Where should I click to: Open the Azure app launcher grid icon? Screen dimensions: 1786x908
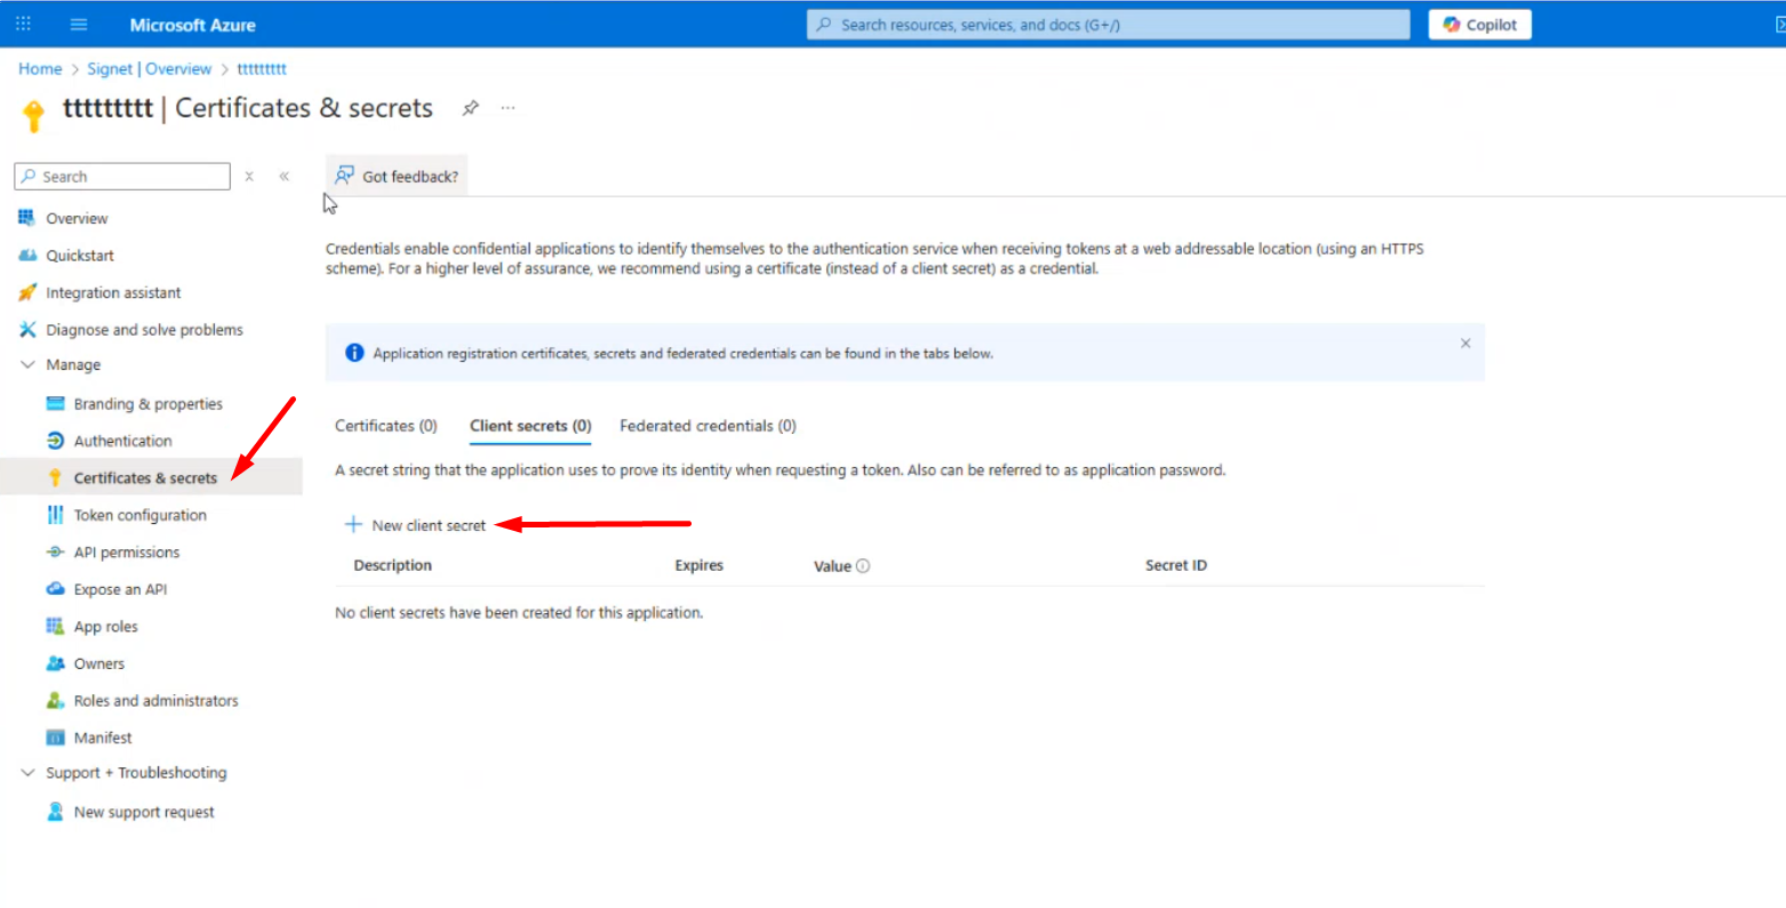coord(23,24)
